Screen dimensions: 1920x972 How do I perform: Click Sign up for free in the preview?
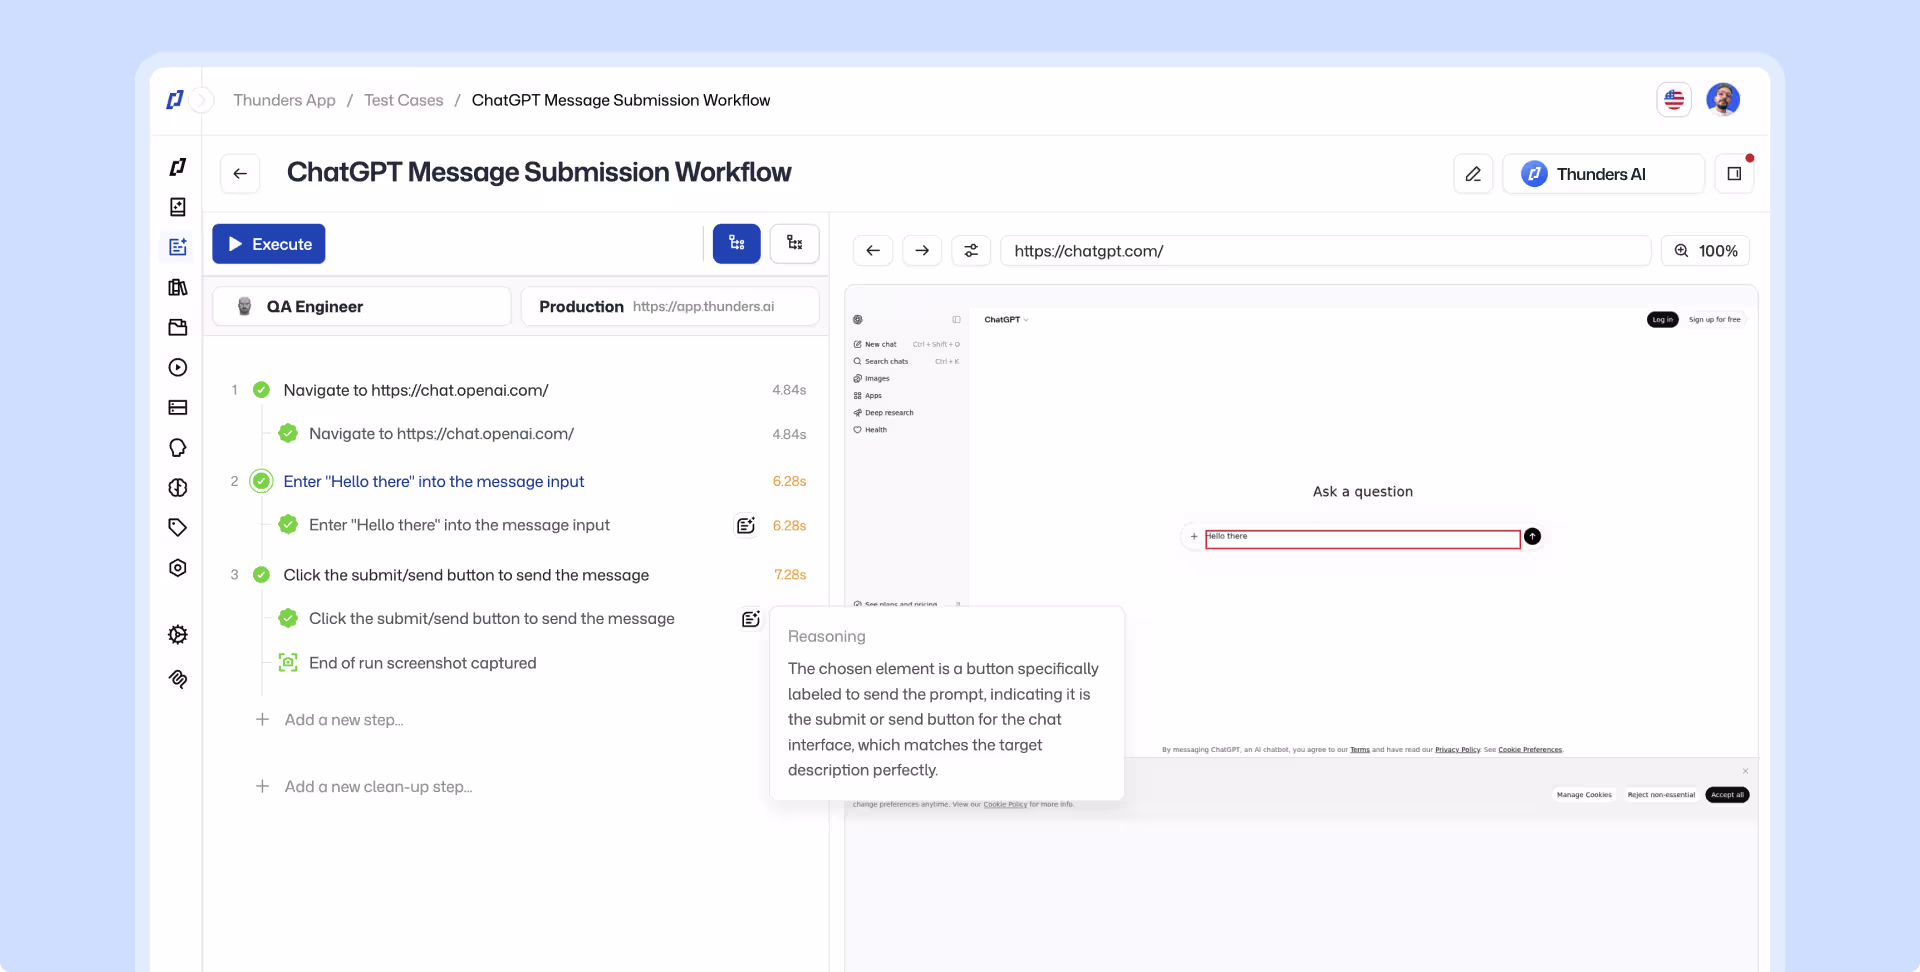(x=1714, y=320)
